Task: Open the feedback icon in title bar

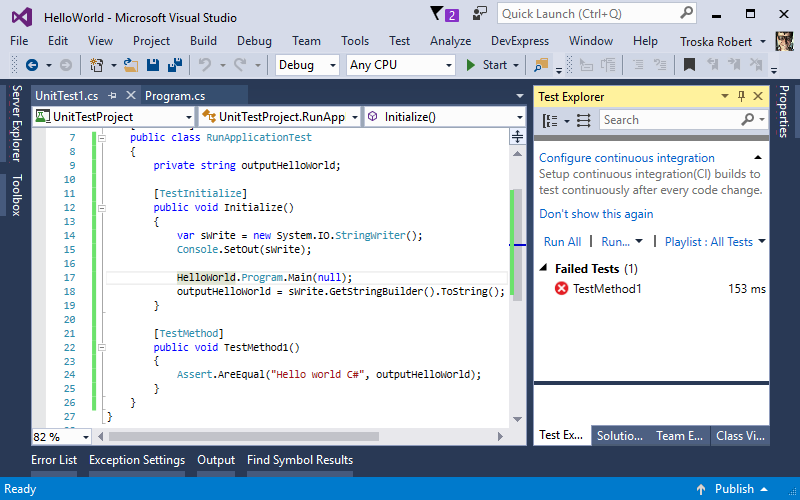Action: (x=479, y=14)
